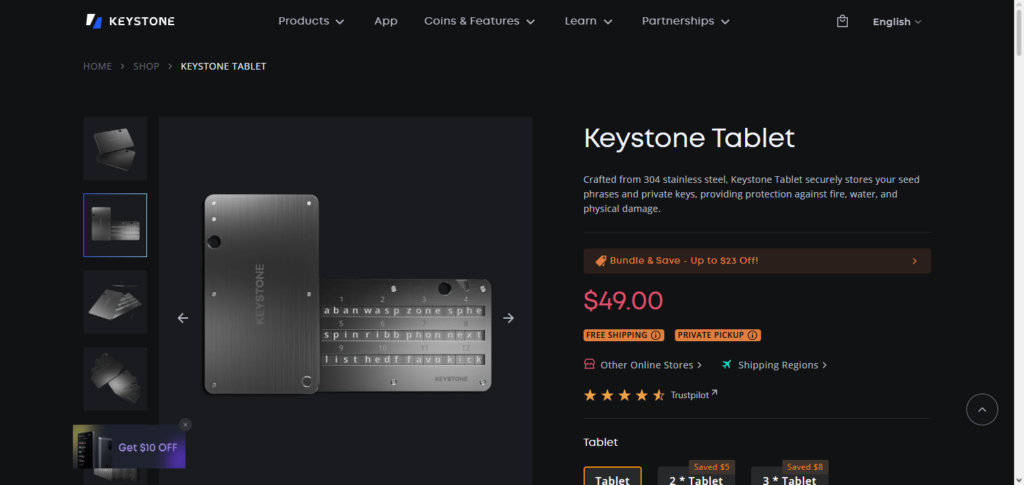Show next product image arrow
Image resolution: width=1024 pixels, height=485 pixels.
point(508,318)
